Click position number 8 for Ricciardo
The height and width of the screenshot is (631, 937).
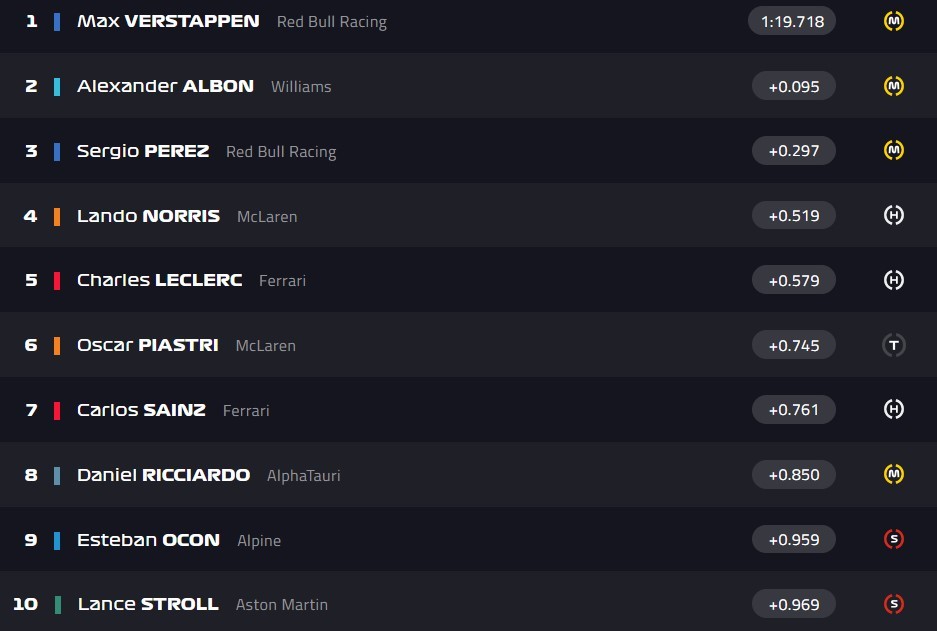click(31, 475)
